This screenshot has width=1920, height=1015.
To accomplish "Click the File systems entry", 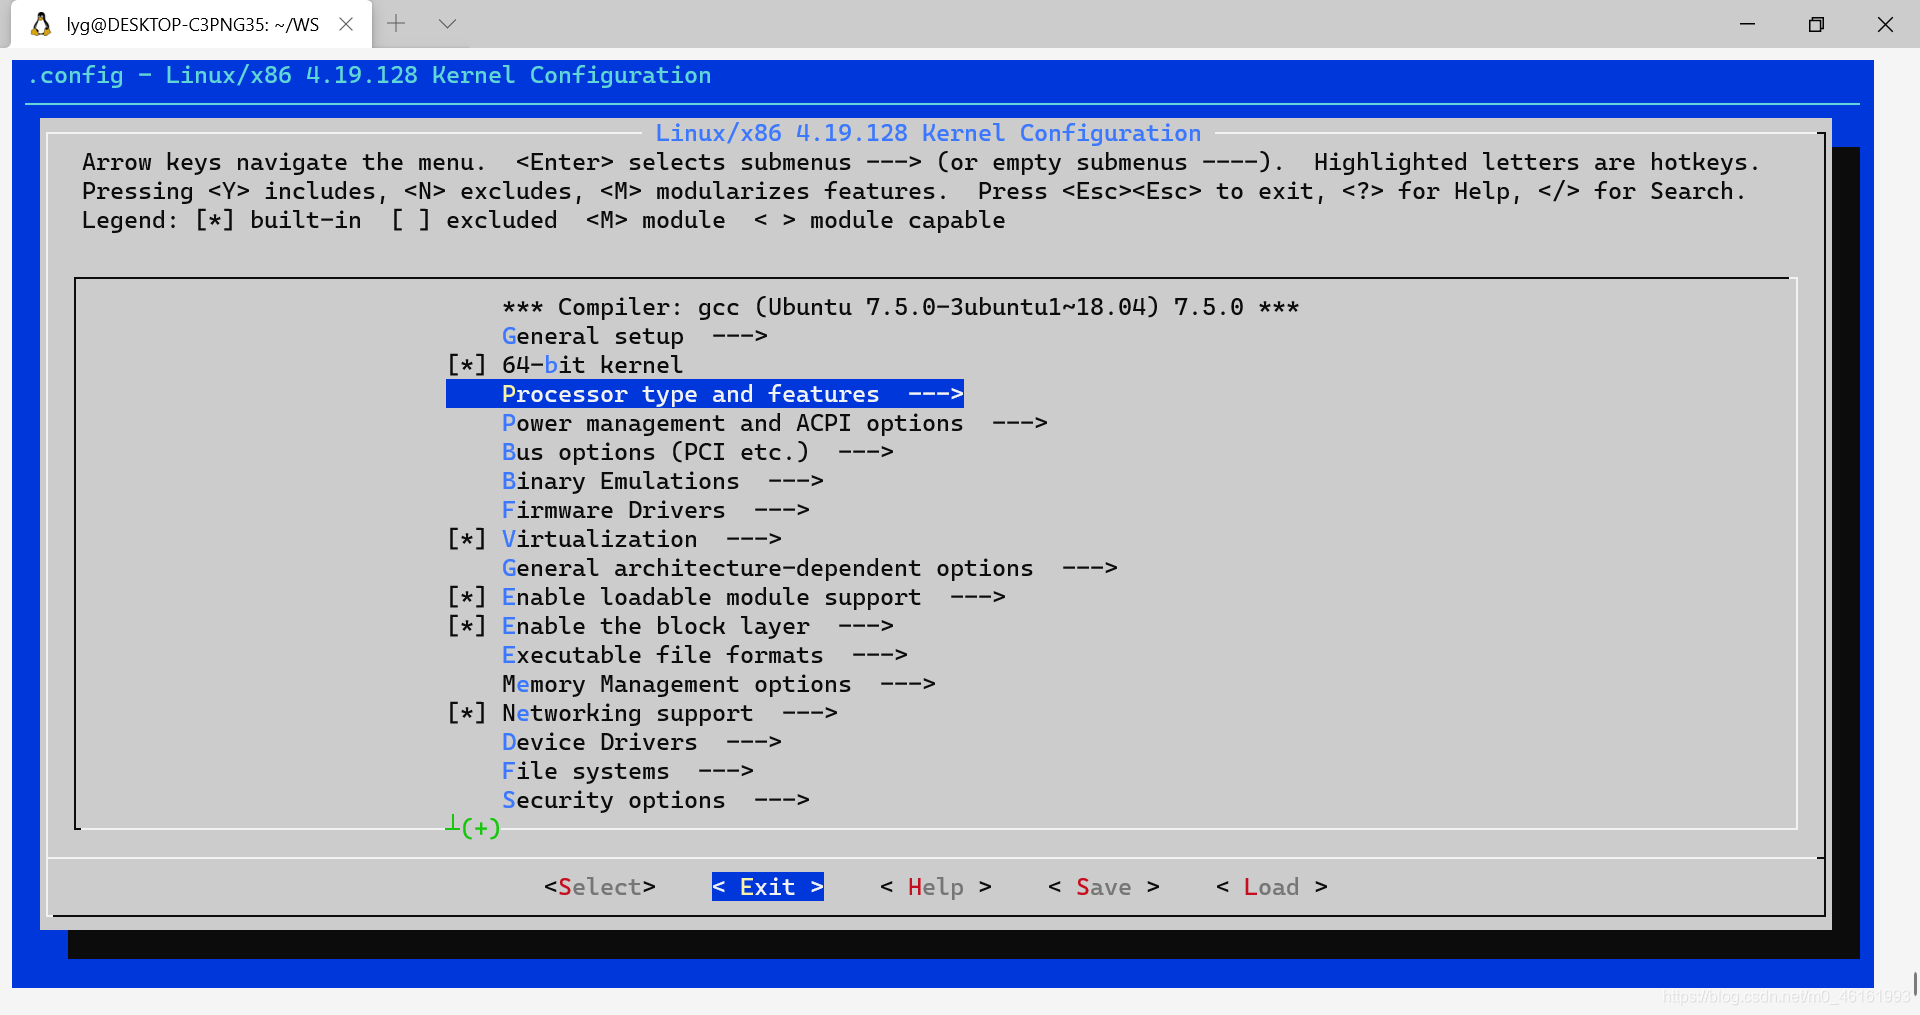I will tap(627, 771).
